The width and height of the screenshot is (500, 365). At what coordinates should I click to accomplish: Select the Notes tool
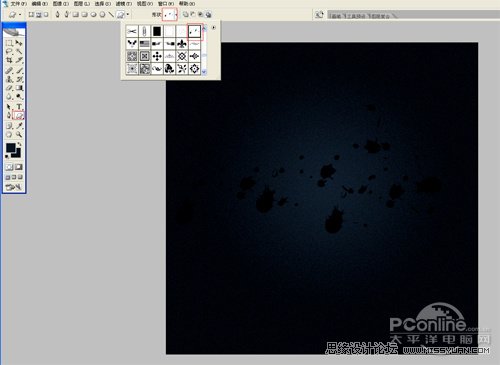[x=9, y=126]
